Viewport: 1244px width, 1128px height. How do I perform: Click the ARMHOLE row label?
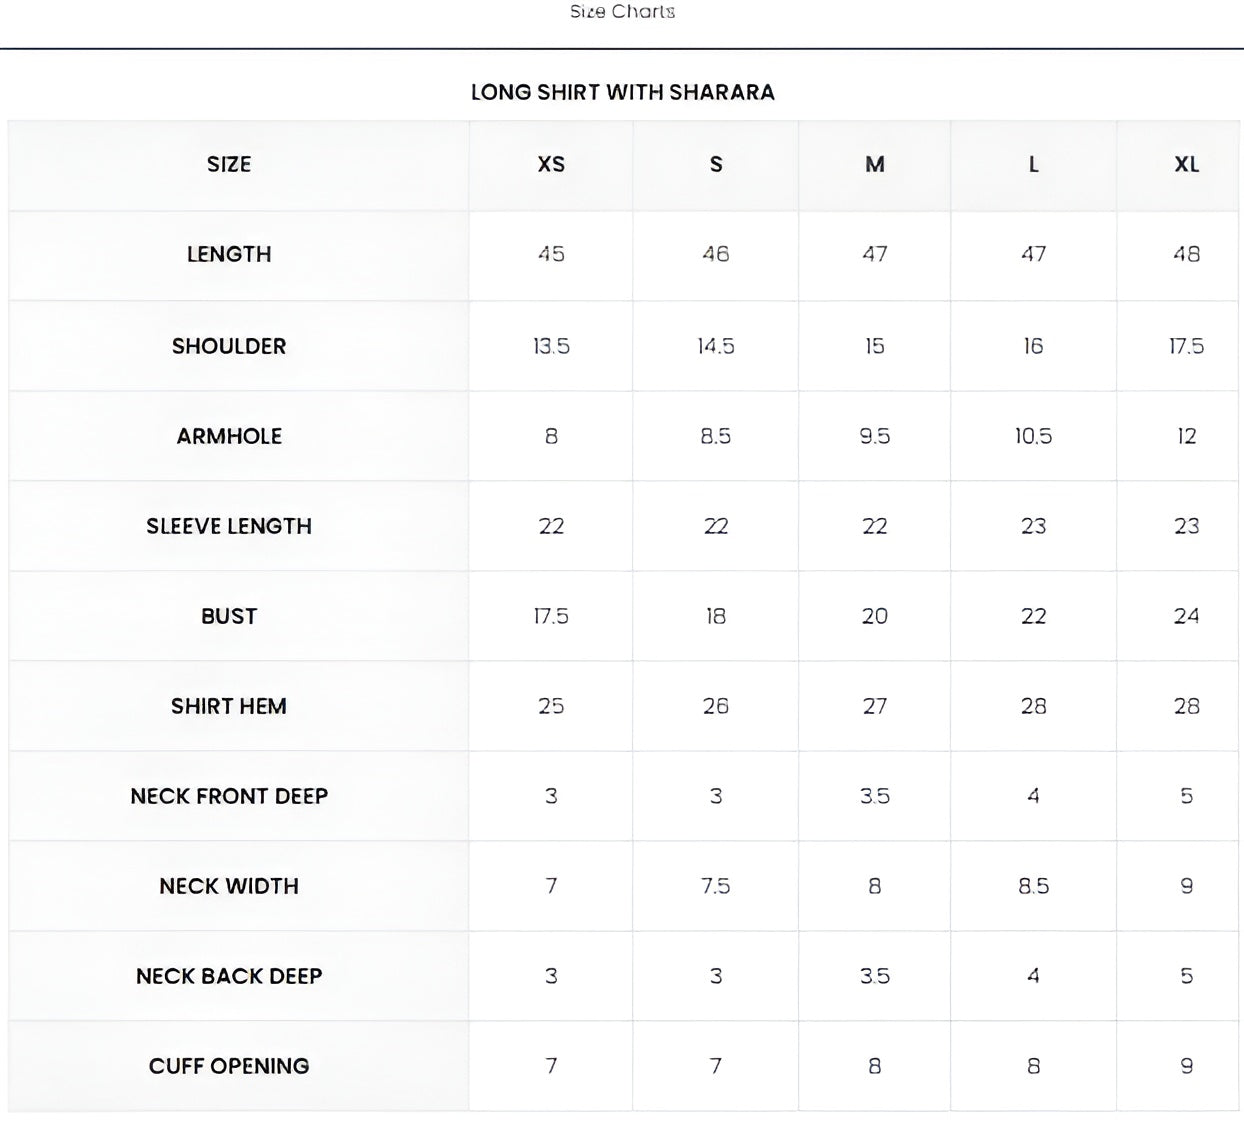pos(229,436)
